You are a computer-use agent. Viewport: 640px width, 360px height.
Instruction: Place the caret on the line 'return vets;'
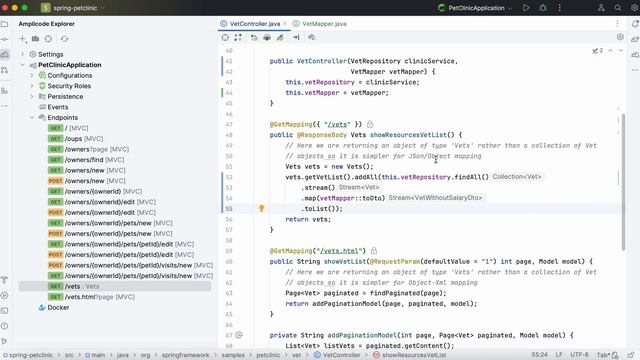pyautogui.click(x=308, y=219)
